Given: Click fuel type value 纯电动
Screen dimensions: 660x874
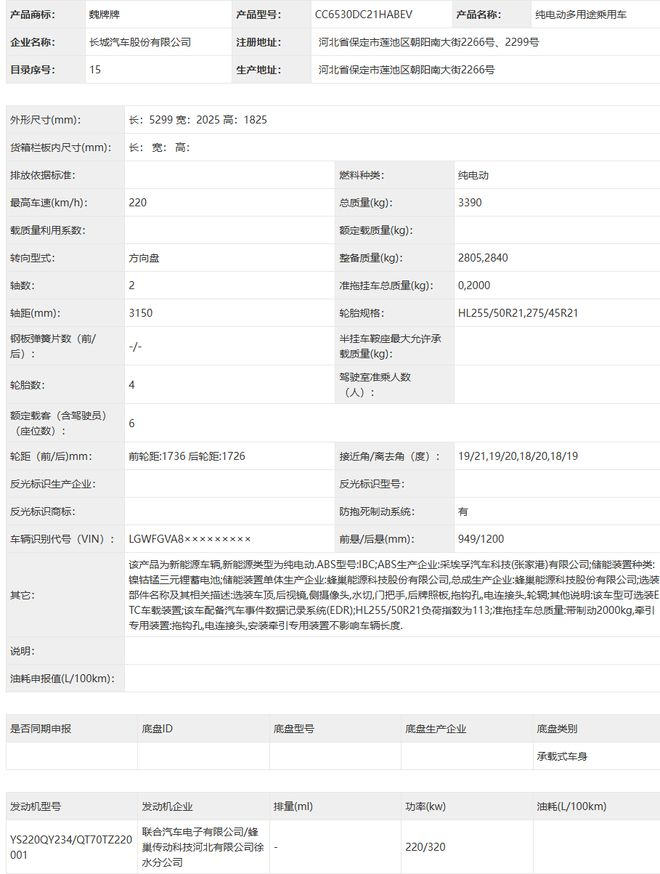Looking at the screenshot, I should coord(473,175).
